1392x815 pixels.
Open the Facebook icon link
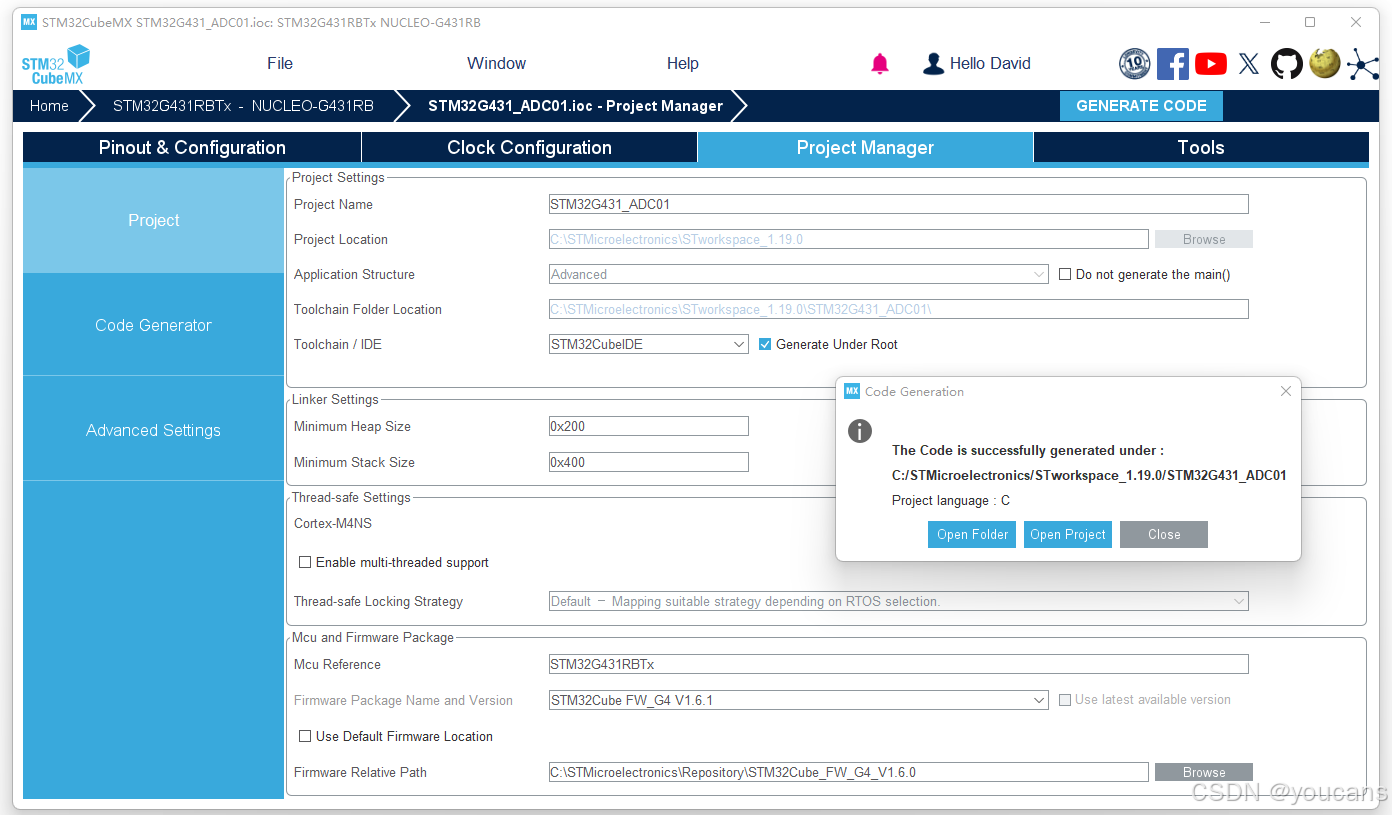[1173, 64]
